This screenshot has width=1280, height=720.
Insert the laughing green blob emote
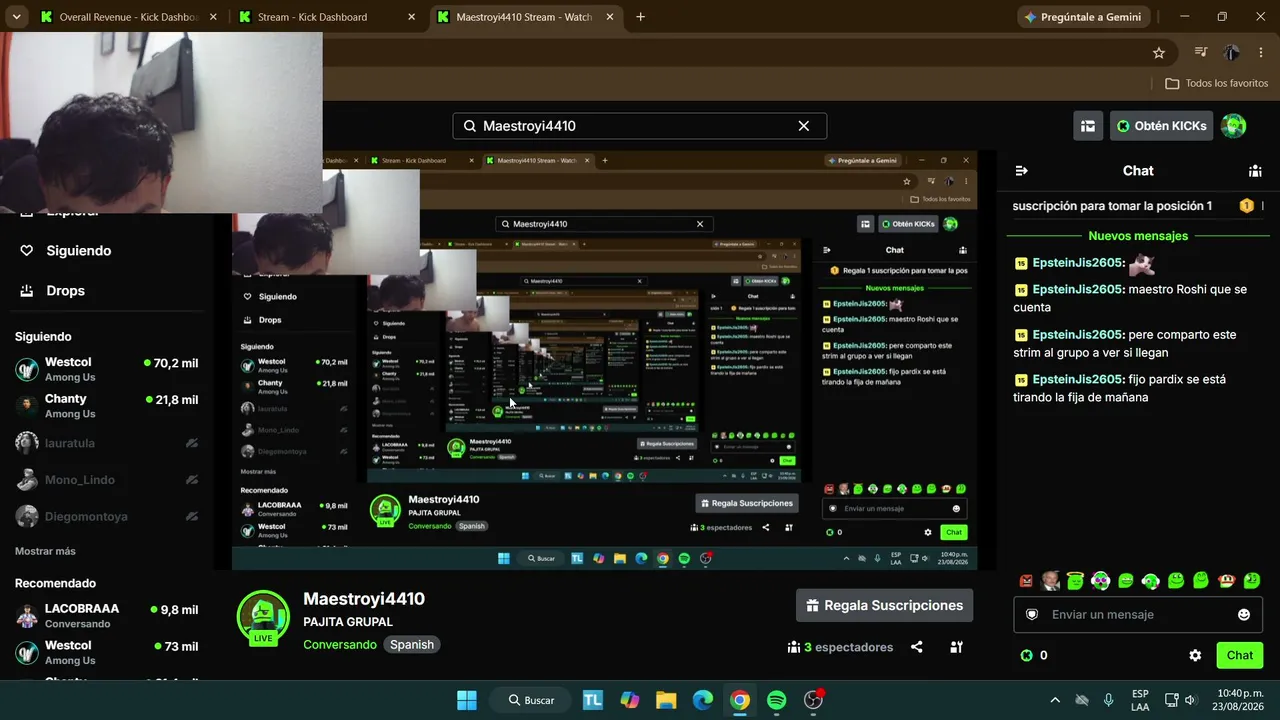1126,581
